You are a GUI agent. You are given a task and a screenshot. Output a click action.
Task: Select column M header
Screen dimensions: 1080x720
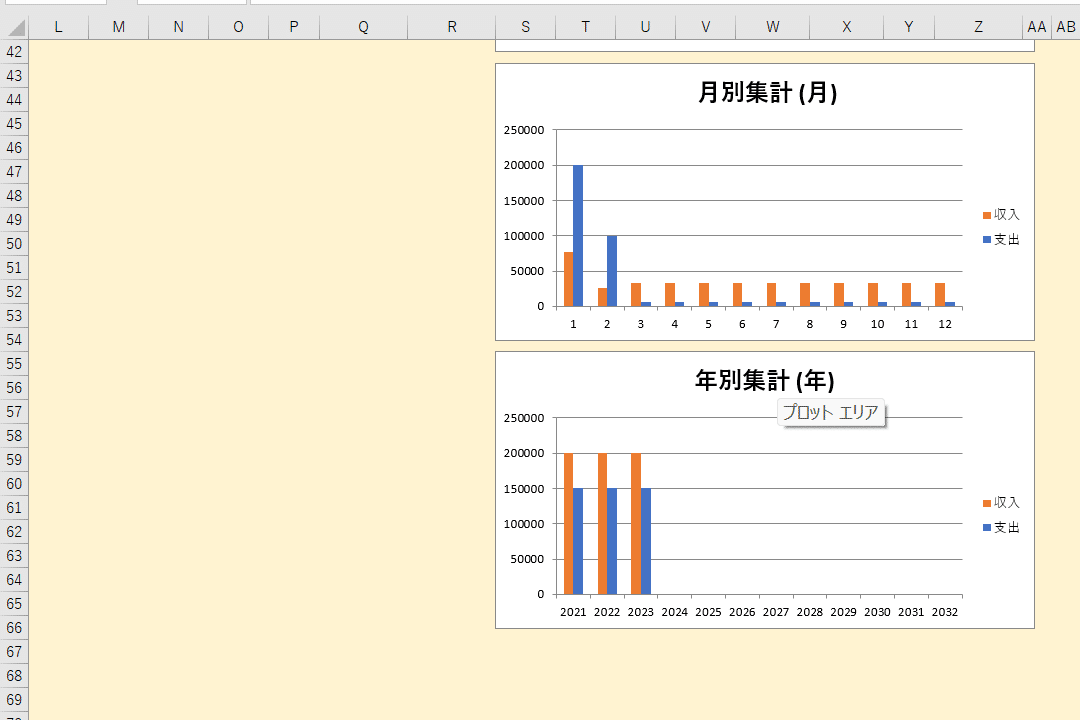tap(118, 27)
